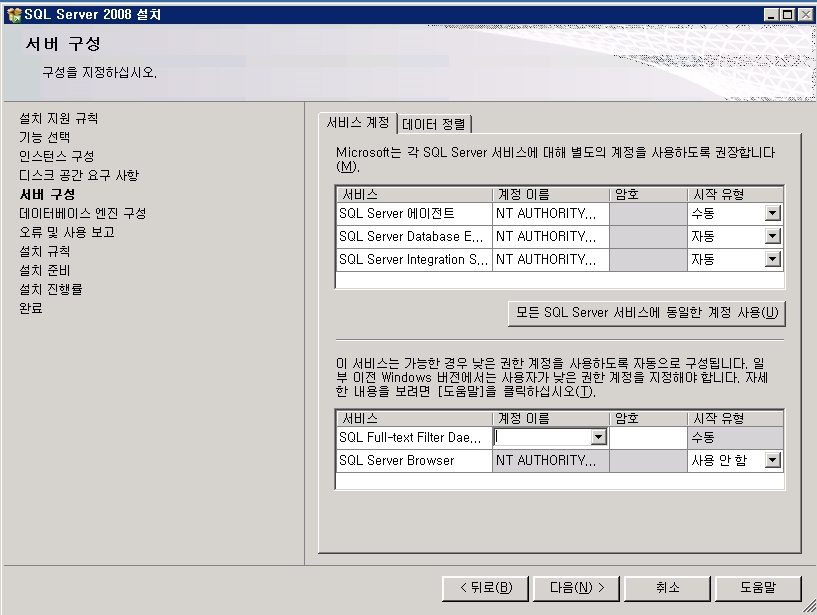Cancel setup with the 취소 button
This screenshot has width=817, height=615.
[667, 588]
